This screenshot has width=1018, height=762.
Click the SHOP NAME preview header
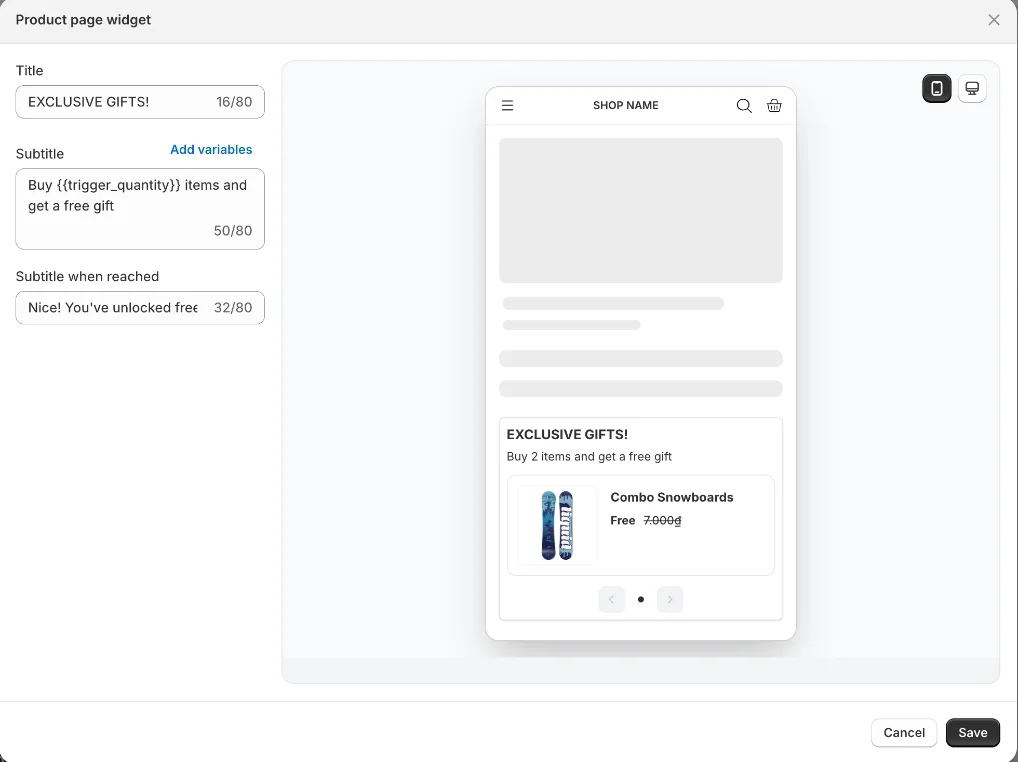(625, 105)
